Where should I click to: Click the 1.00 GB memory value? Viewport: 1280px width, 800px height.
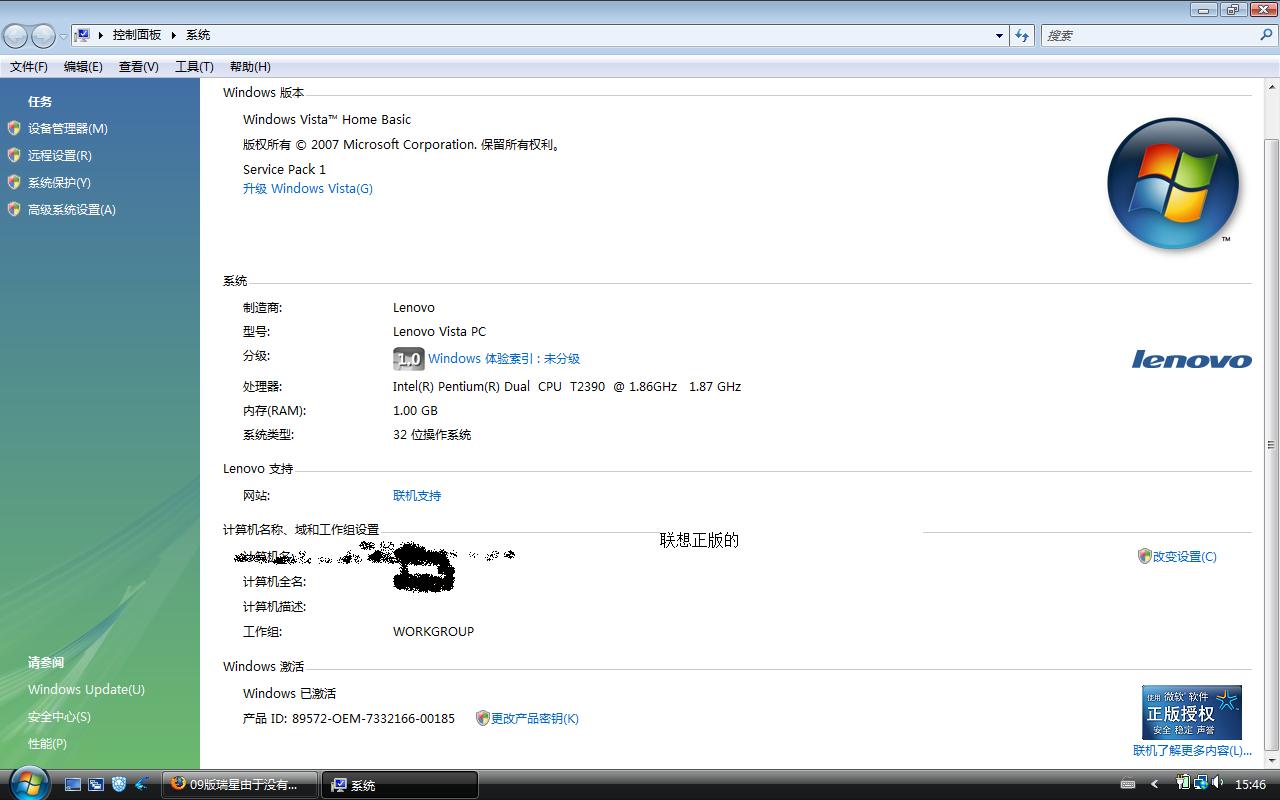click(415, 410)
